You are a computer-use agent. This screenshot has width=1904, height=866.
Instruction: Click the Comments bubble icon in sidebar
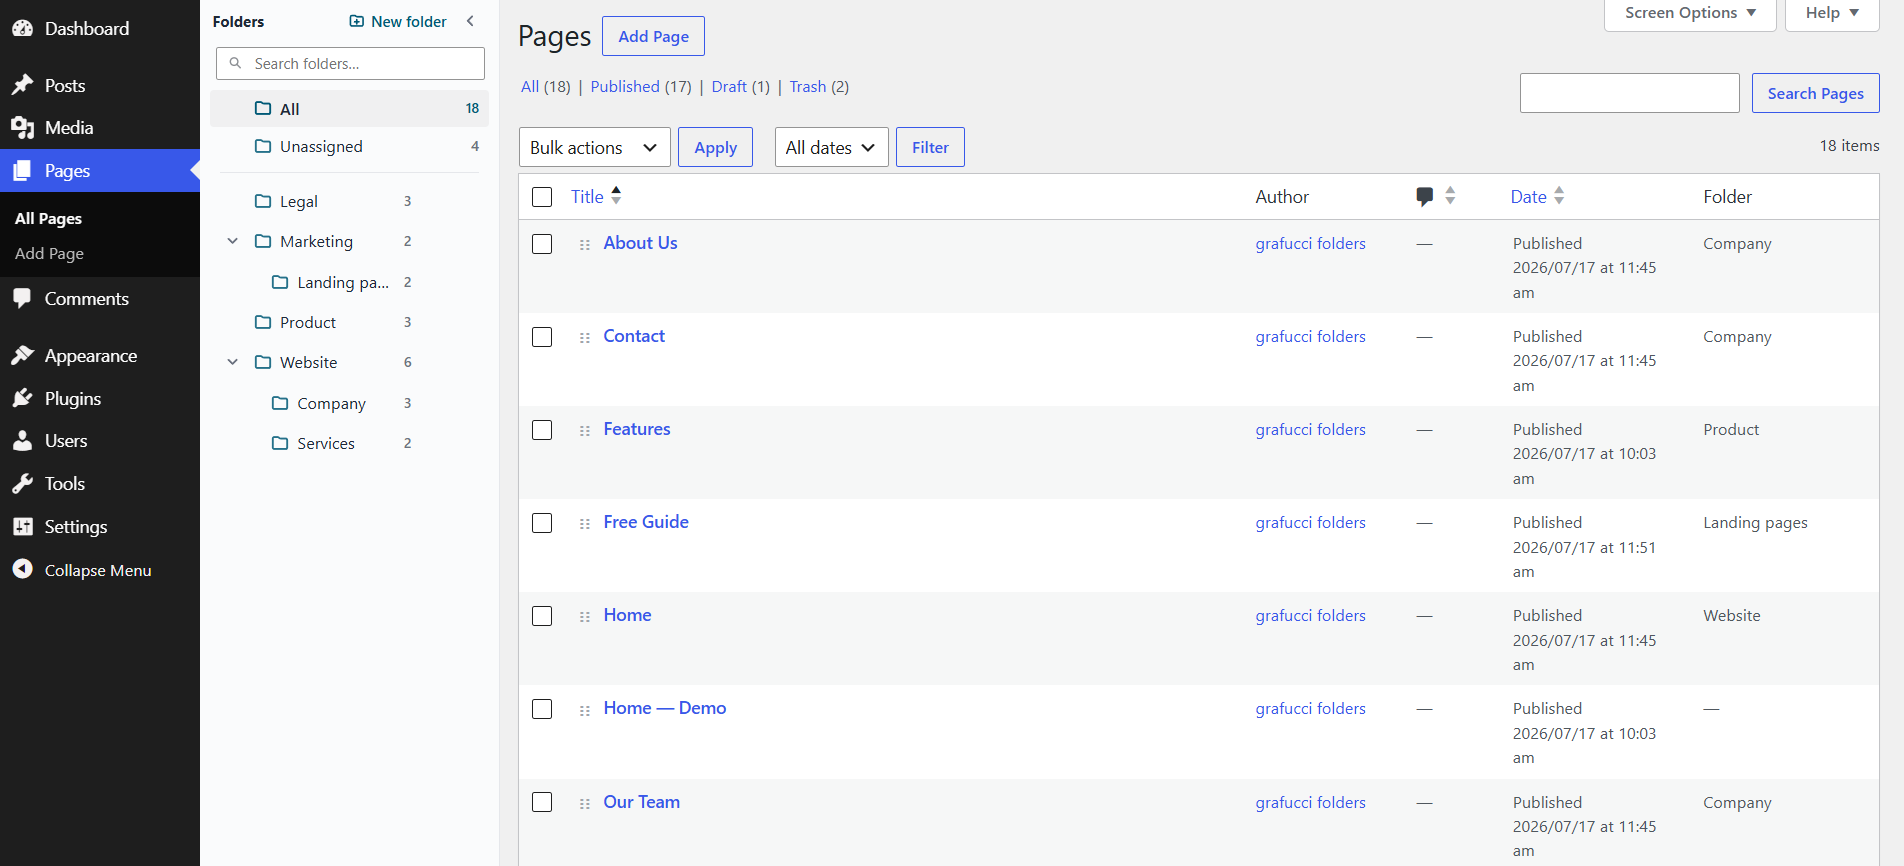click(22, 298)
